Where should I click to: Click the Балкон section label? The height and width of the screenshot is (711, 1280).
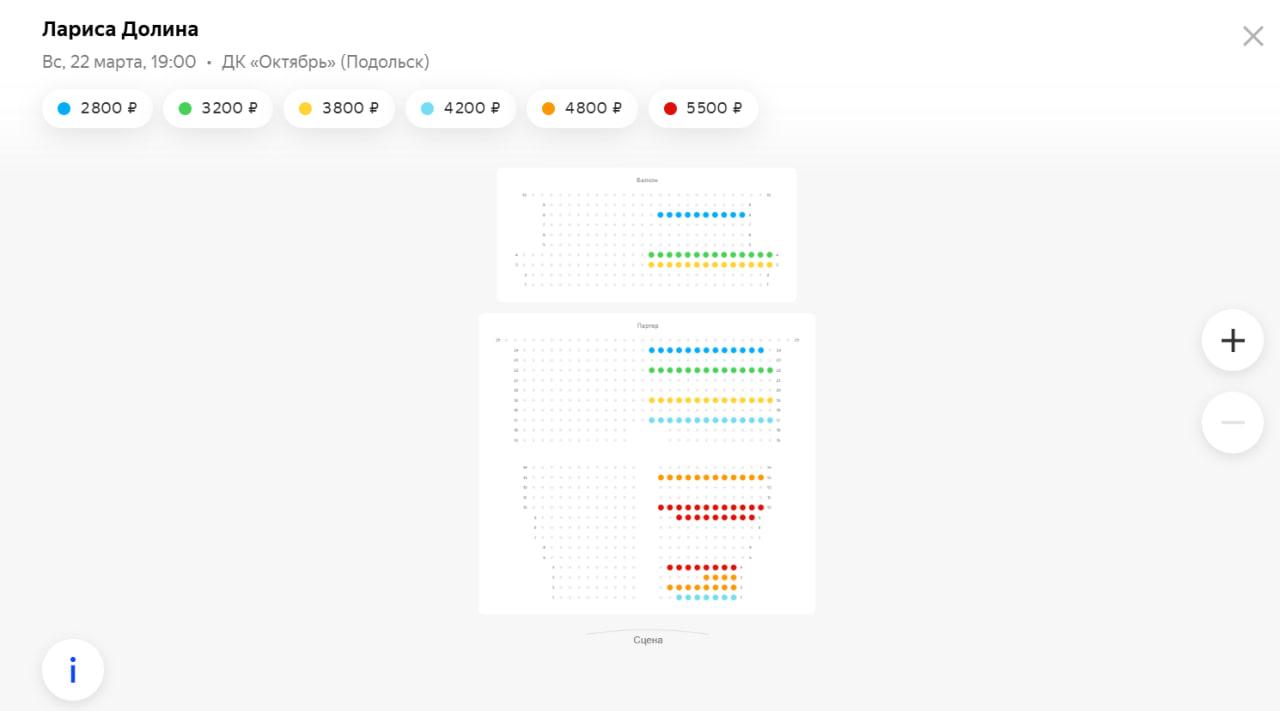tap(647, 180)
